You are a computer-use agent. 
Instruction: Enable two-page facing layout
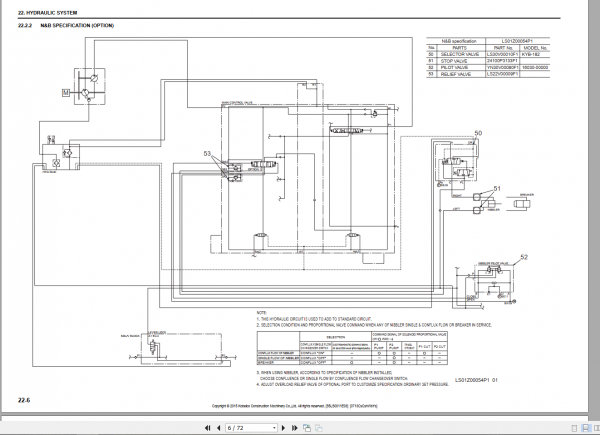point(597,428)
